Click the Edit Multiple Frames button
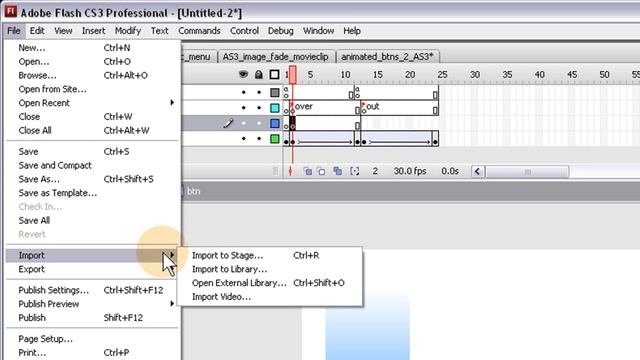640x360 pixels. click(x=338, y=171)
